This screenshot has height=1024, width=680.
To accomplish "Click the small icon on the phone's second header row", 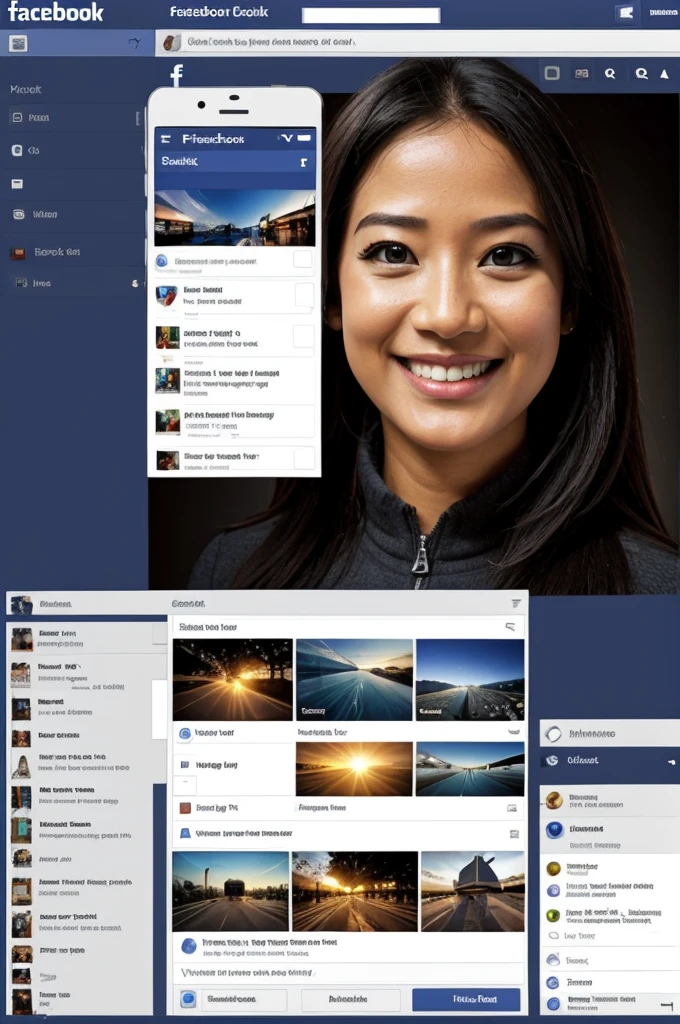I will 304,162.
